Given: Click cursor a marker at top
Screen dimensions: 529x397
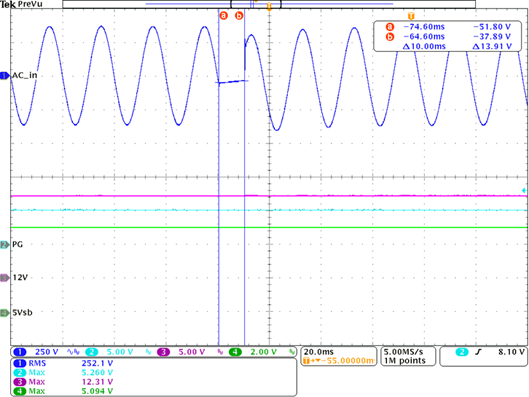Looking at the screenshot, I should tap(224, 16).
